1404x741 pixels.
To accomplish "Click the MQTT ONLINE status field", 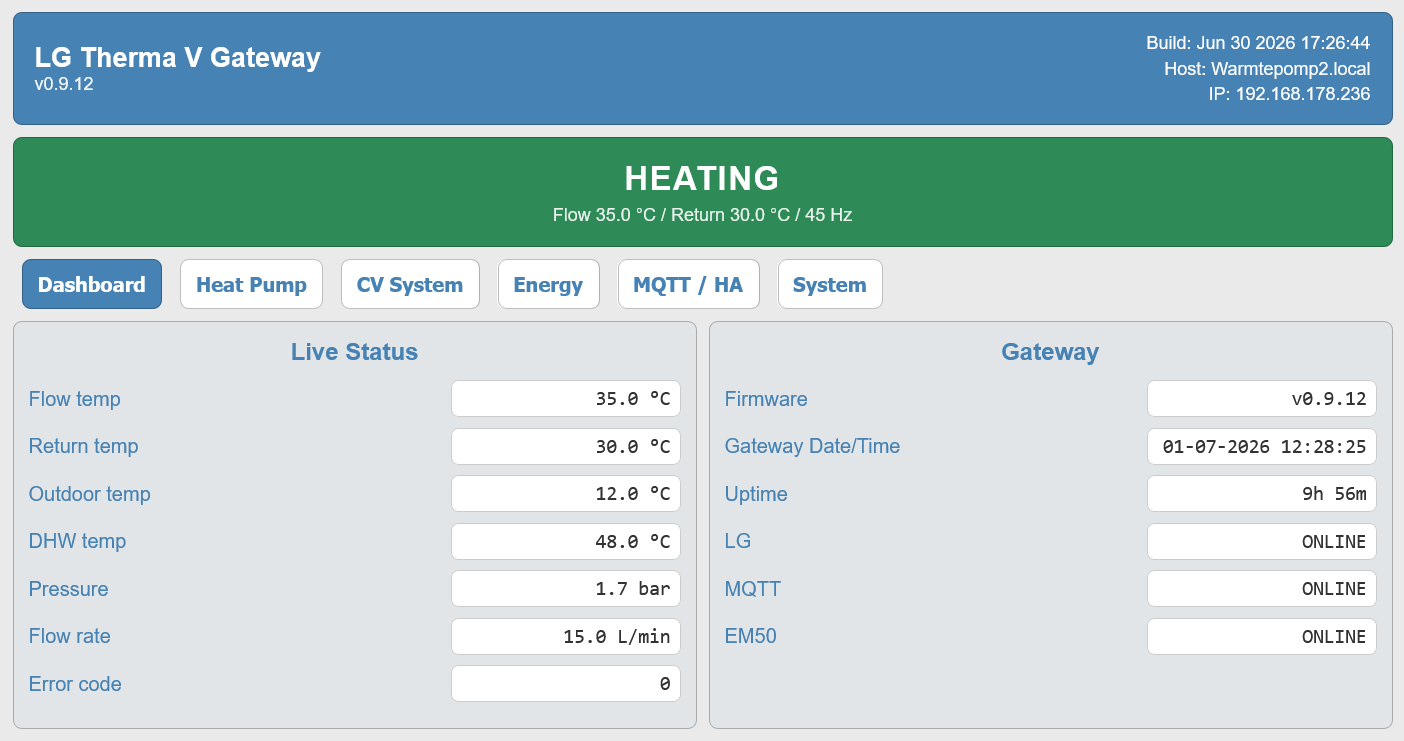I will point(1262,588).
